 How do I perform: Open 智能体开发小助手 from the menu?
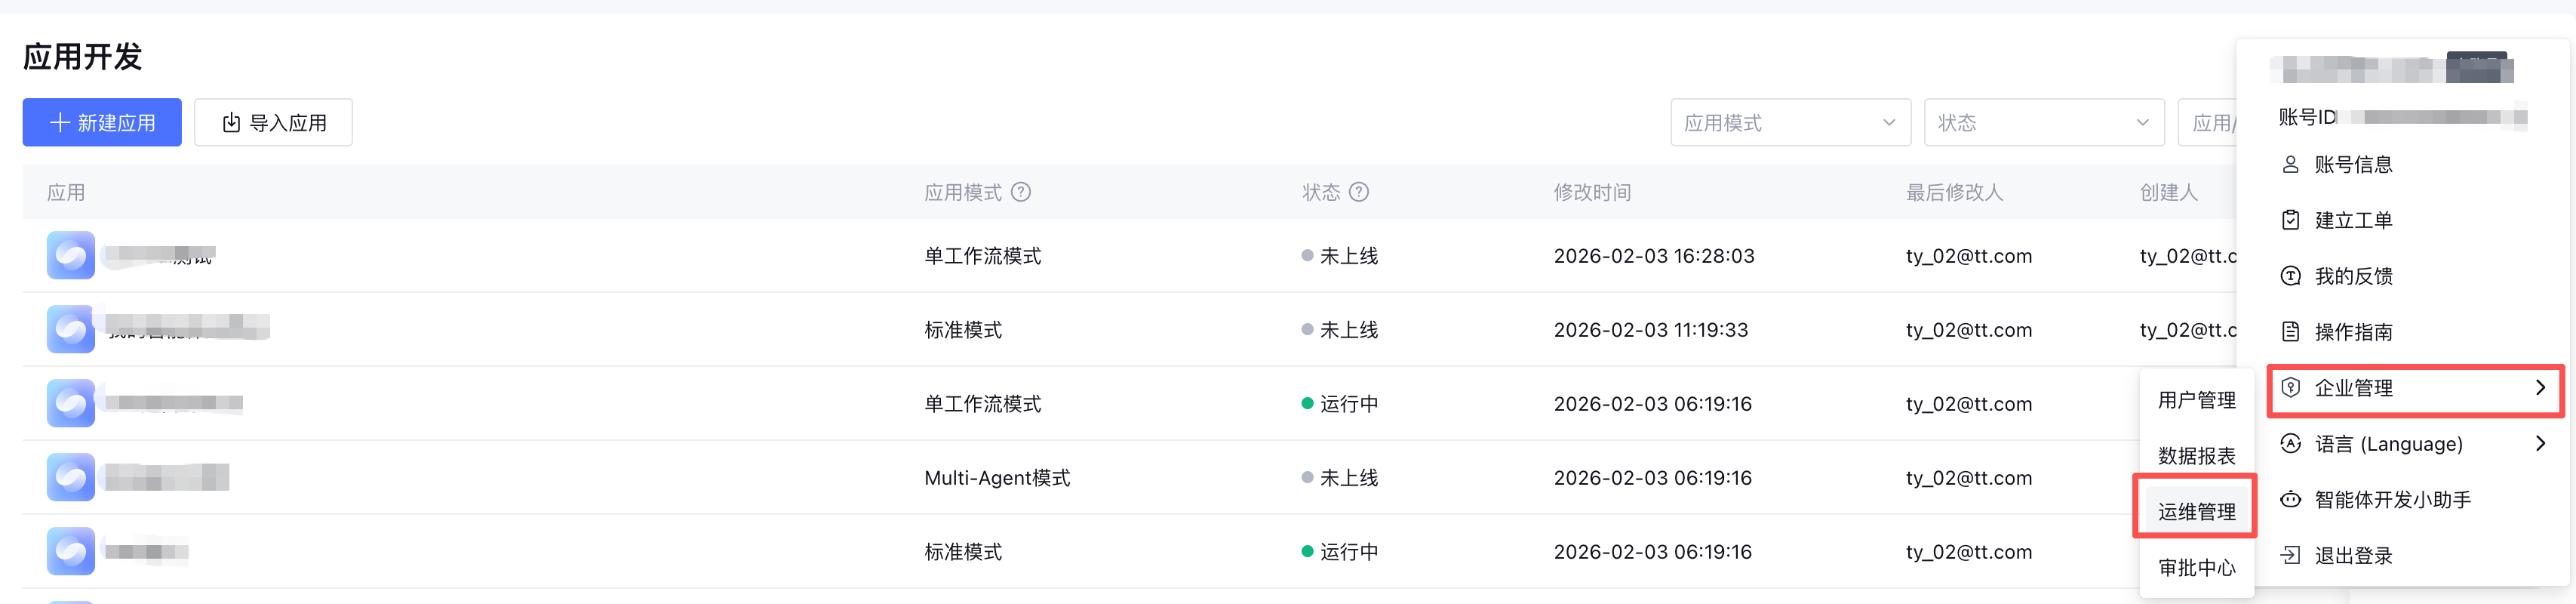coord(2392,499)
